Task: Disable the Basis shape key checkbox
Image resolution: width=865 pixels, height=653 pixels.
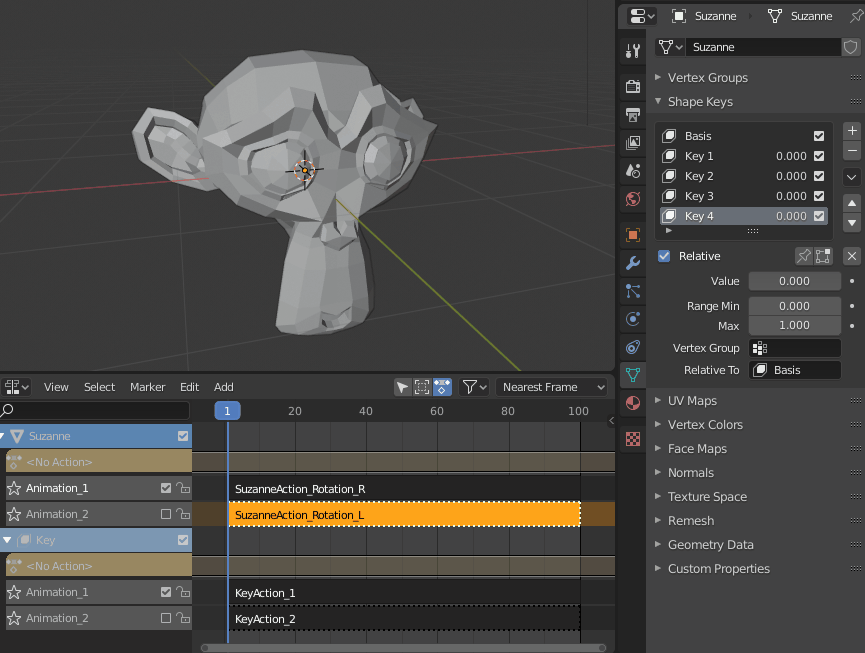Action: (x=819, y=136)
